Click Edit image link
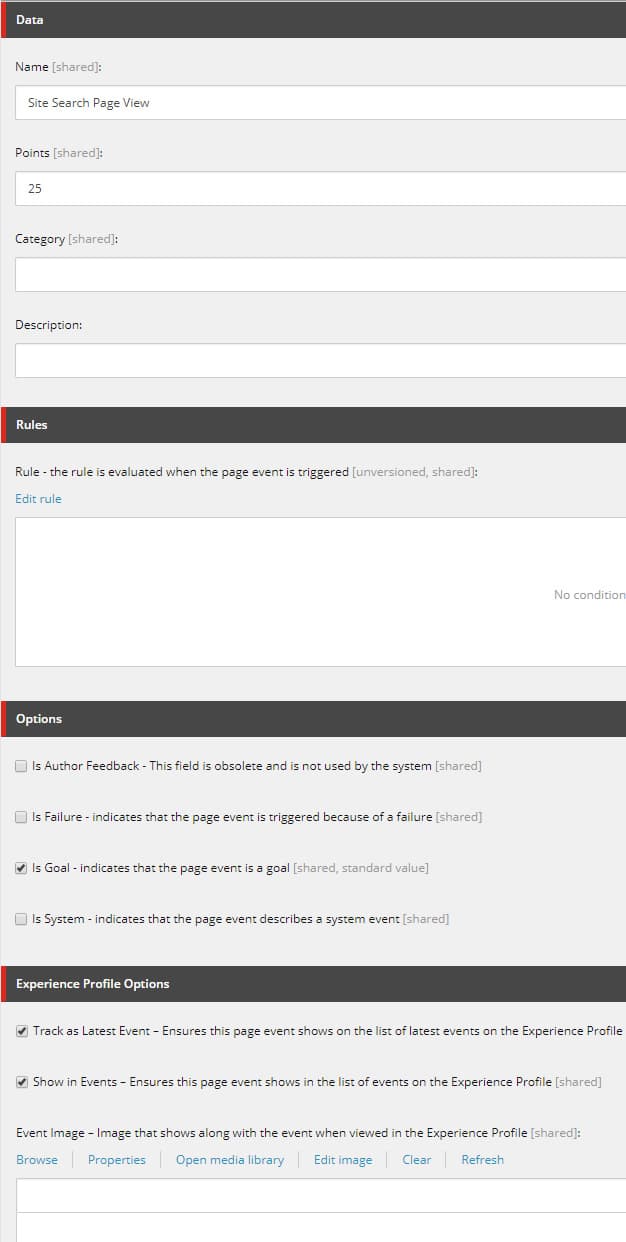The image size is (626, 1242). tap(343, 1160)
